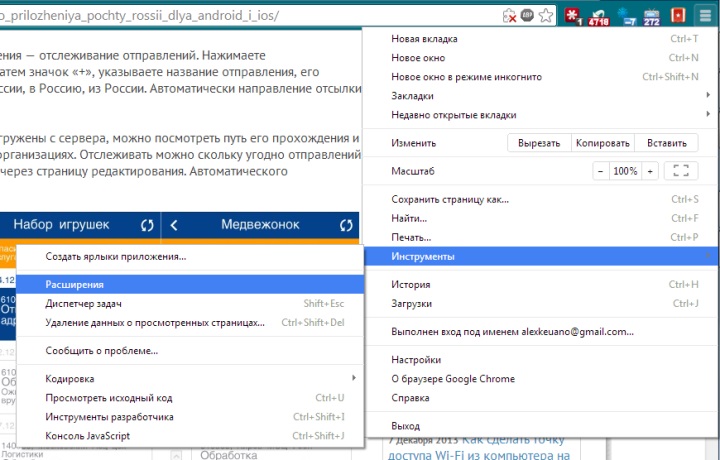
Task: Click the 100% zoom value
Action: (625, 171)
